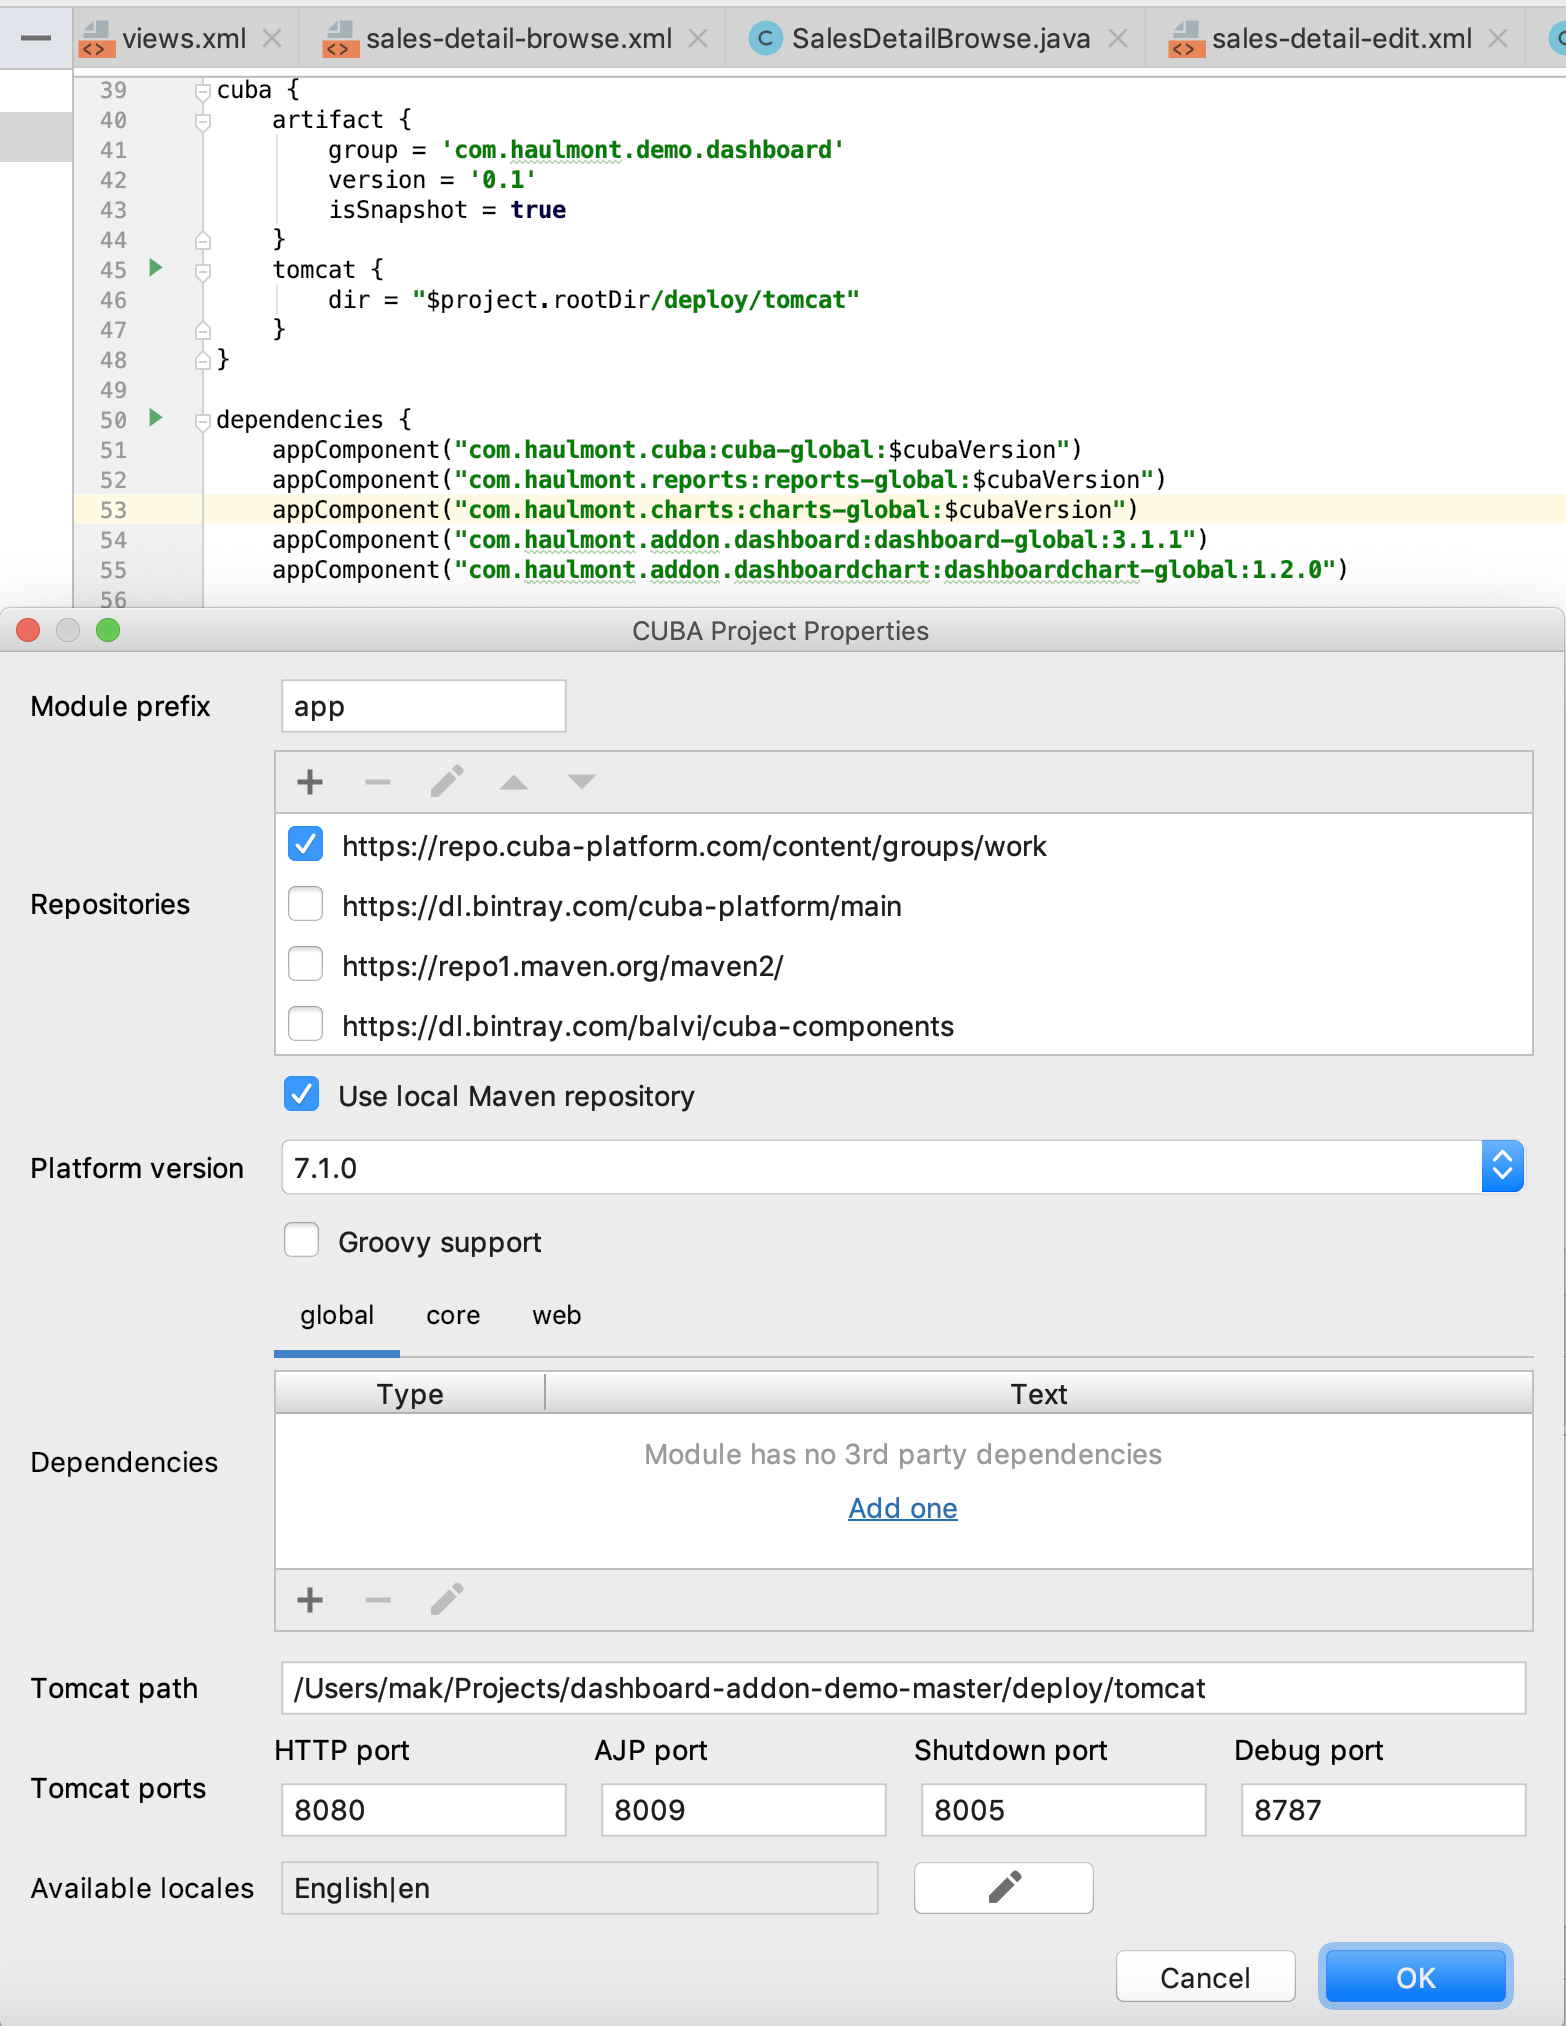
Task: Edit available locales with pencil button
Action: (1003, 1888)
